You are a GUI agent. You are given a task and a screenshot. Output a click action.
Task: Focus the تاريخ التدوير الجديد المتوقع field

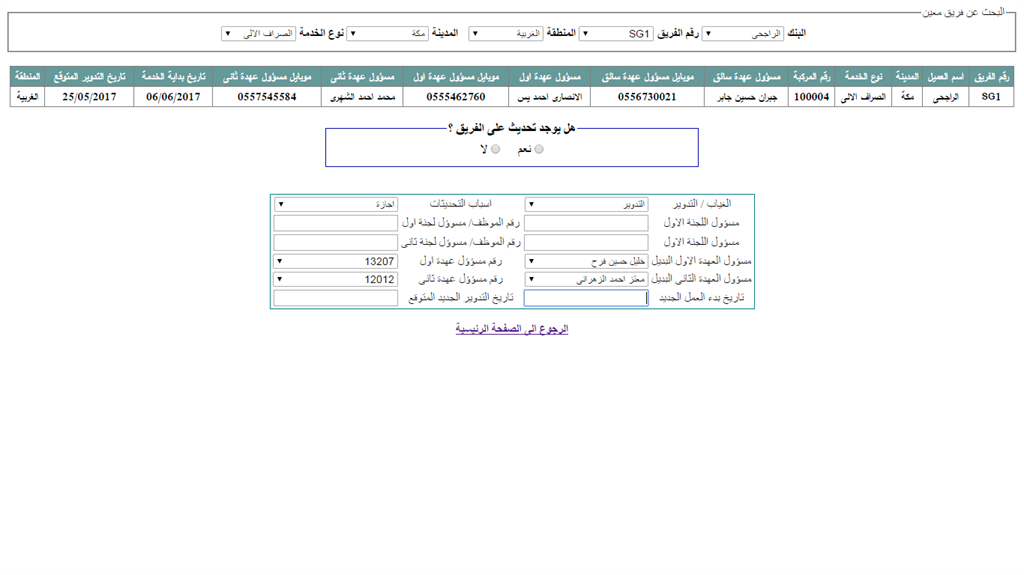tap(336, 298)
